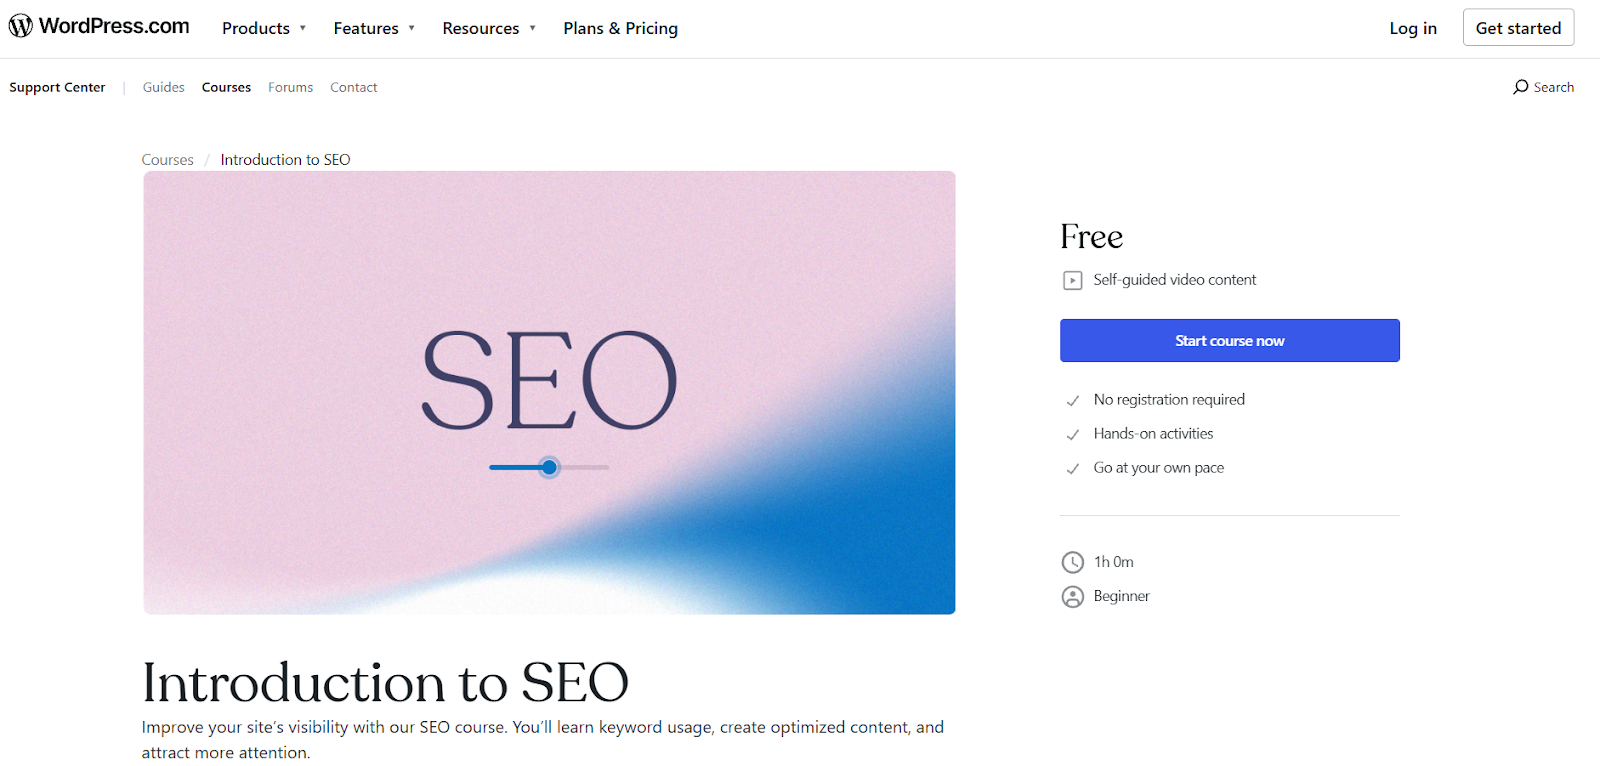The height and width of the screenshot is (766, 1600).
Task: Click the checkmark beside Hands-on activities
Action: tap(1073, 433)
